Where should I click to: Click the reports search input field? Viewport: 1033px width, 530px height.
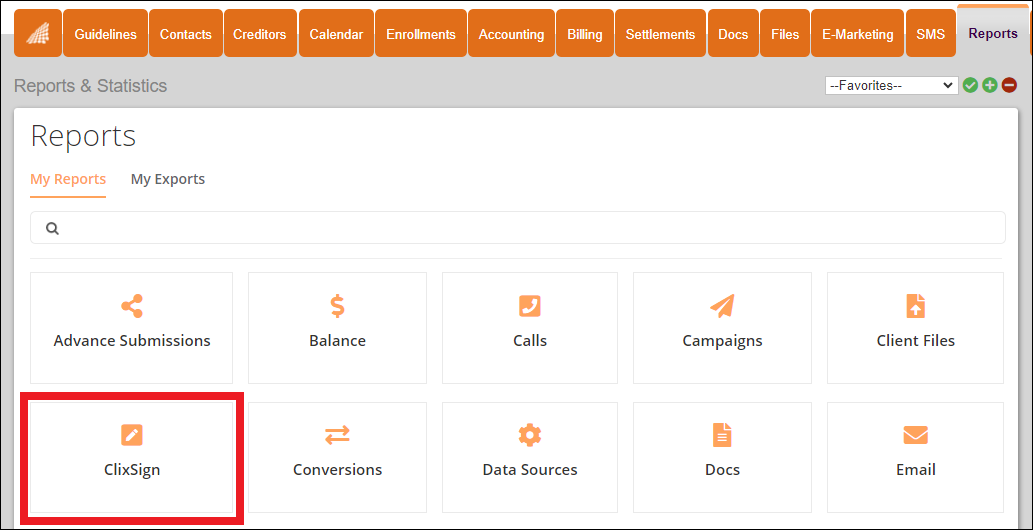pos(517,228)
